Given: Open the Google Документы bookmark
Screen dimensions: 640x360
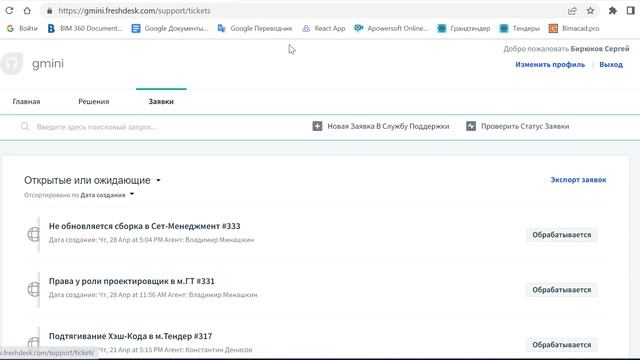Looking at the screenshot, I should coord(170,29).
